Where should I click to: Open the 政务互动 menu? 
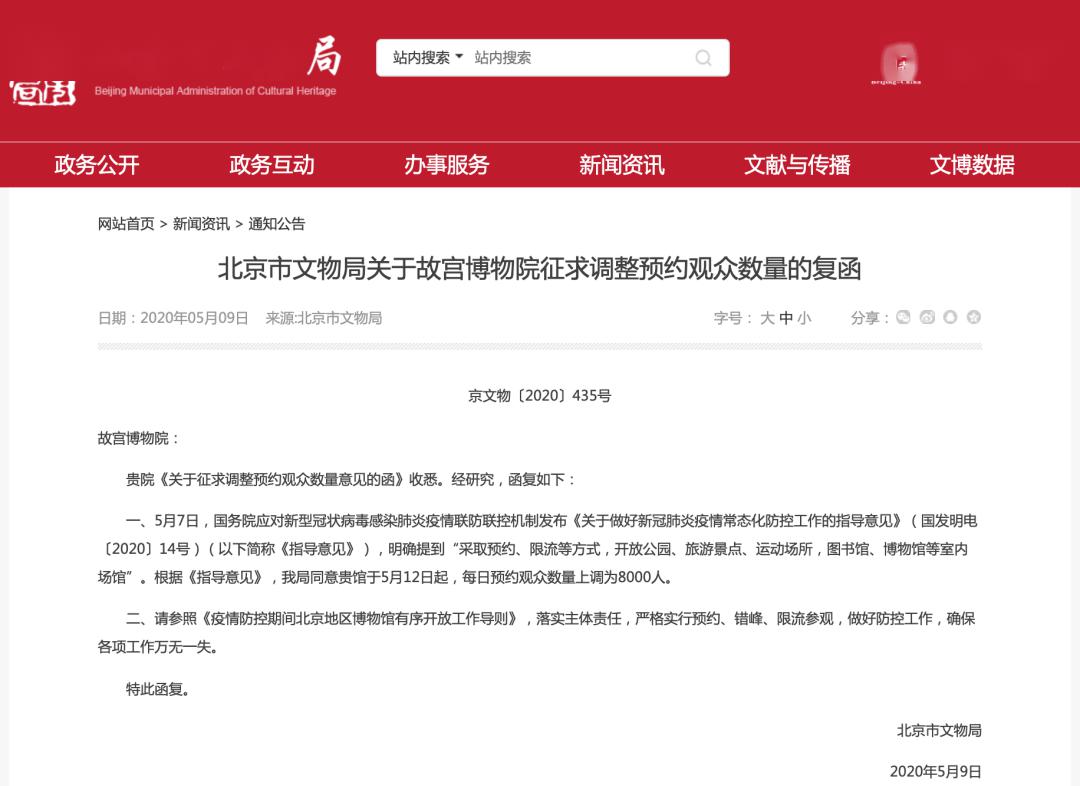(x=271, y=165)
